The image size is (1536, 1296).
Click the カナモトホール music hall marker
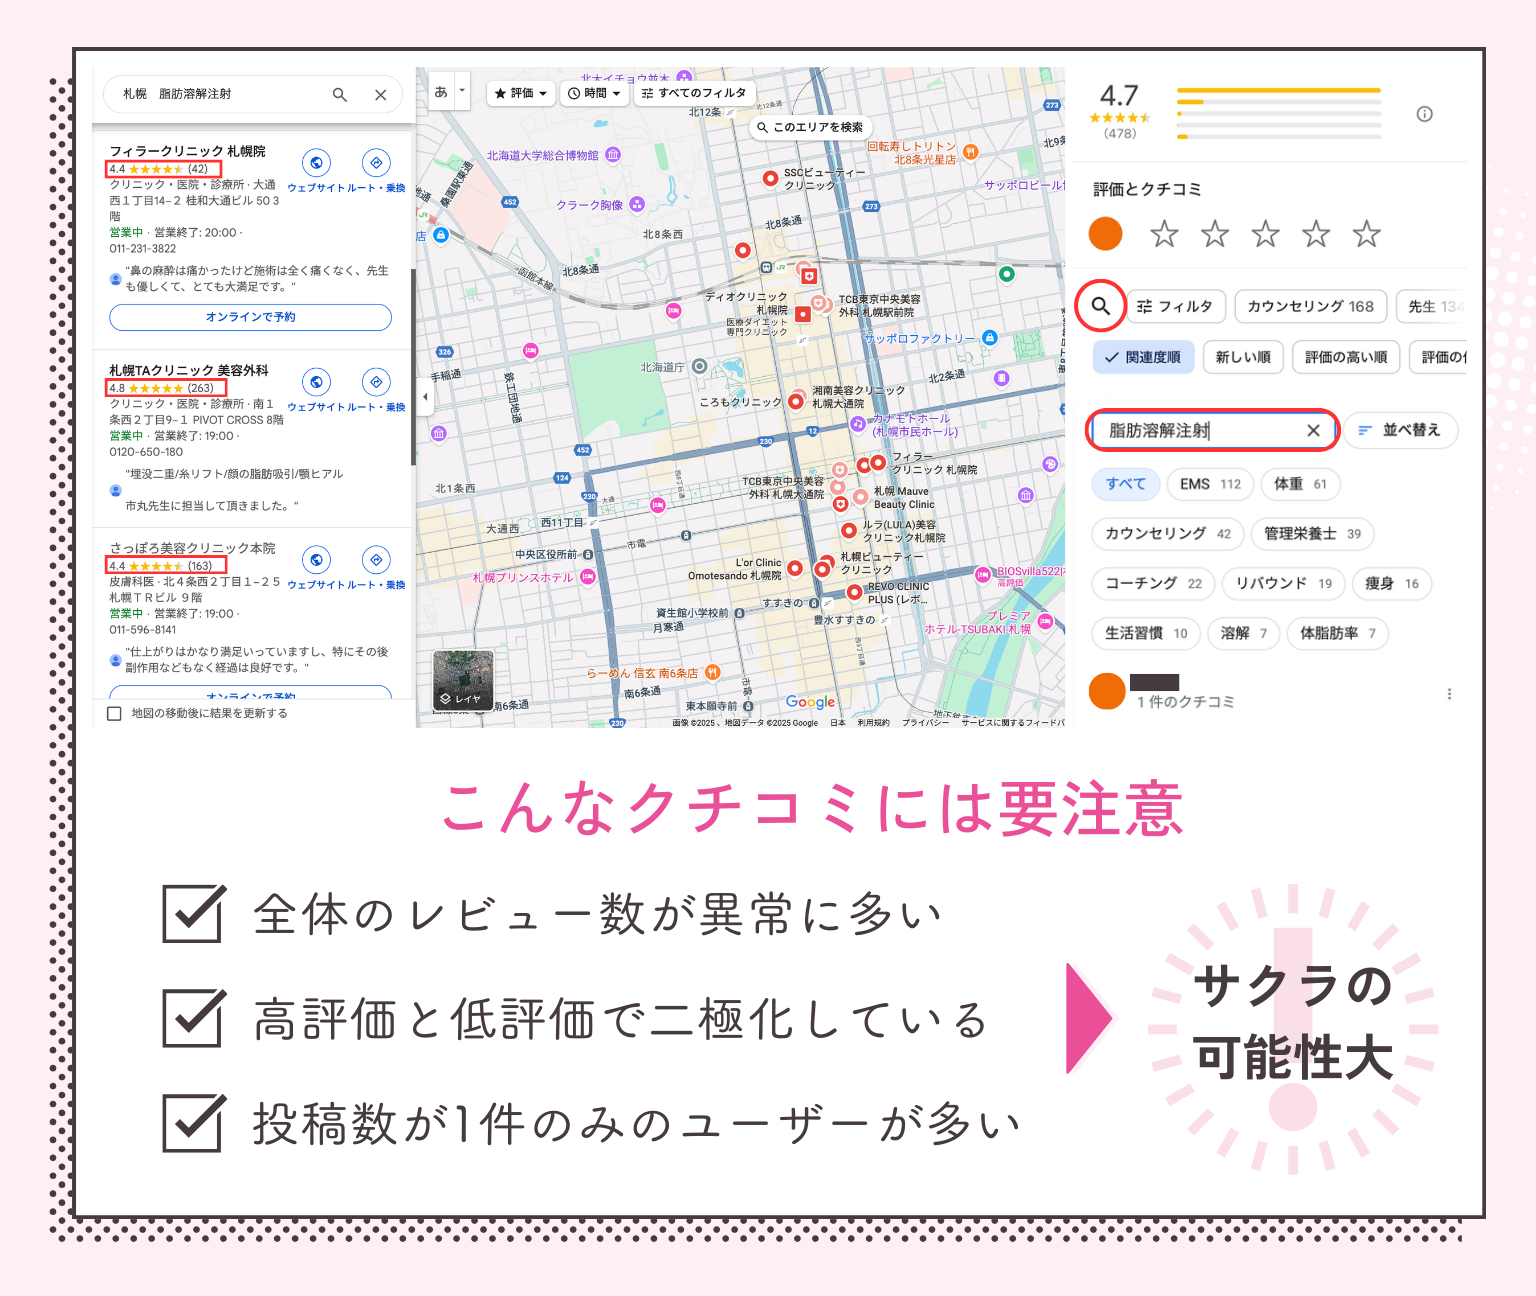(x=858, y=424)
